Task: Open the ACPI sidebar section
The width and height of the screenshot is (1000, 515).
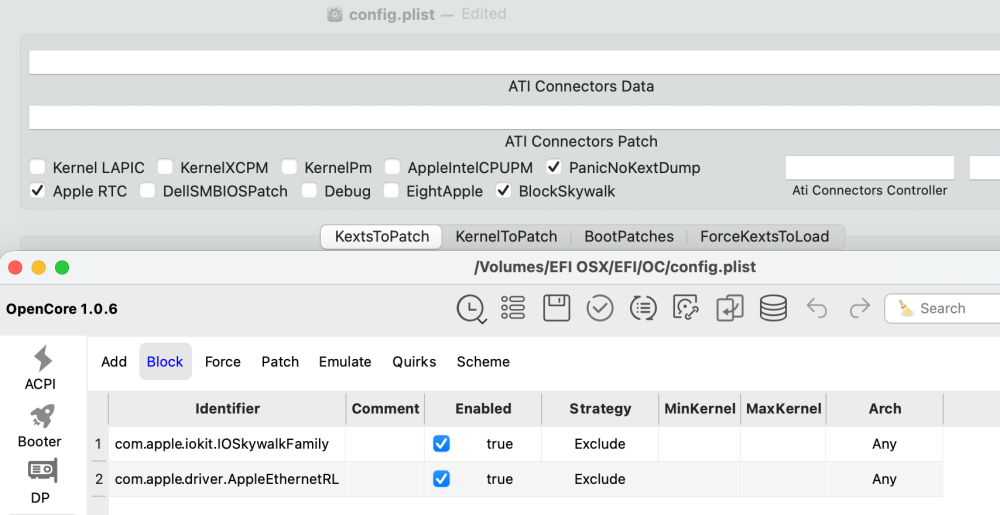Action: tap(40, 368)
